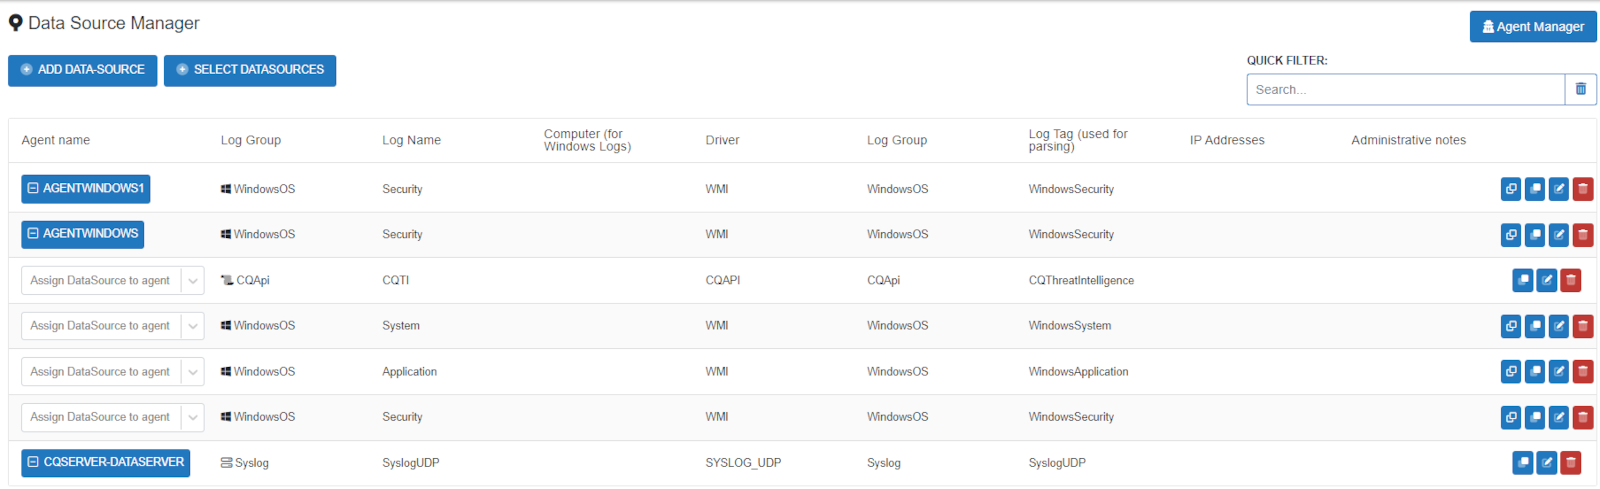This screenshot has height=489, width=1600.
Task: Edit the AGENTWINDOWS Security data source row
Action: coord(1559,235)
